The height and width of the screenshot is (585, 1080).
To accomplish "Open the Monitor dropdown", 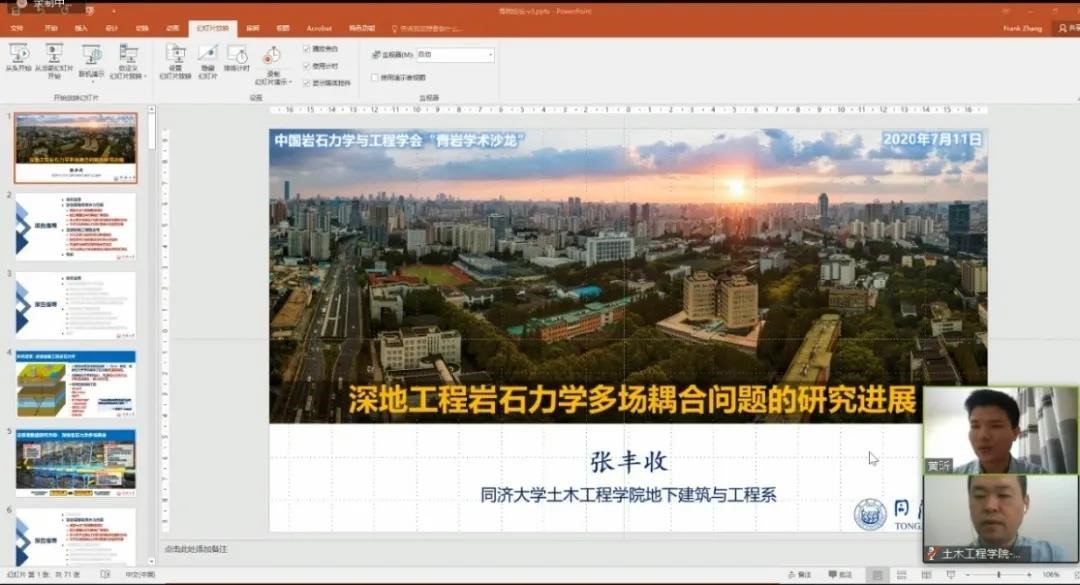I will coord(455,54).
